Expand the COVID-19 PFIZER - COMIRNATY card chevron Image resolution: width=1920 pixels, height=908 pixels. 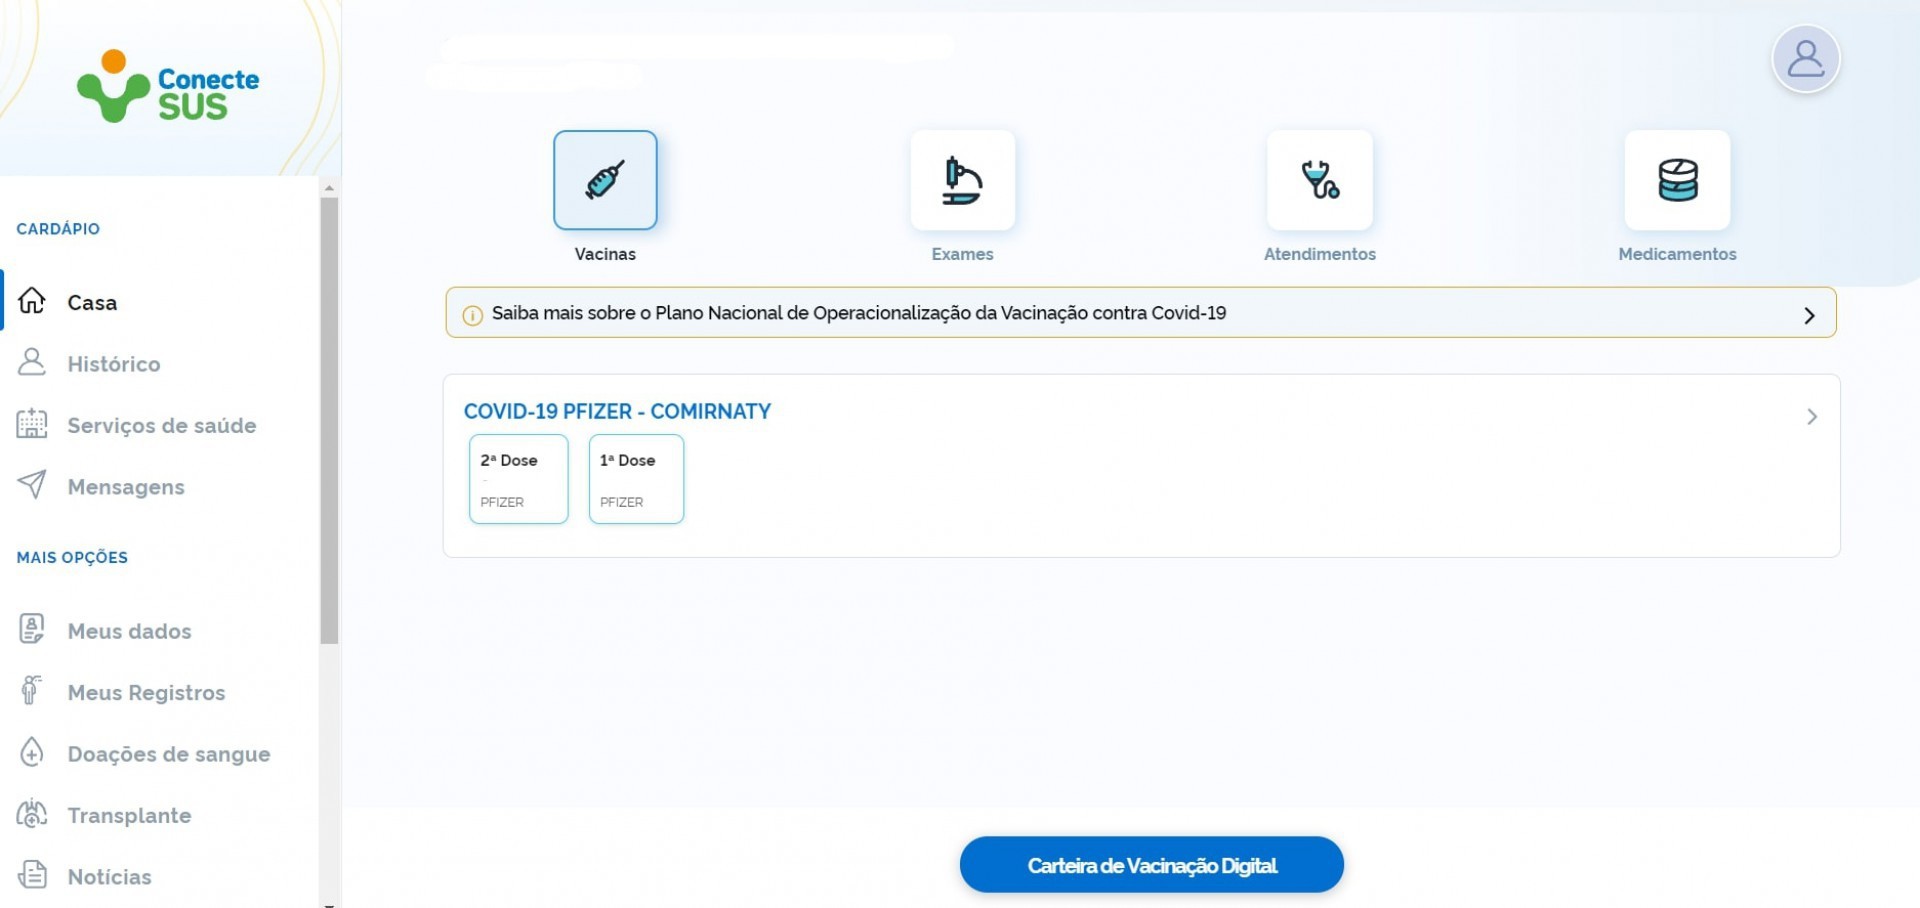pos(1812,417)
